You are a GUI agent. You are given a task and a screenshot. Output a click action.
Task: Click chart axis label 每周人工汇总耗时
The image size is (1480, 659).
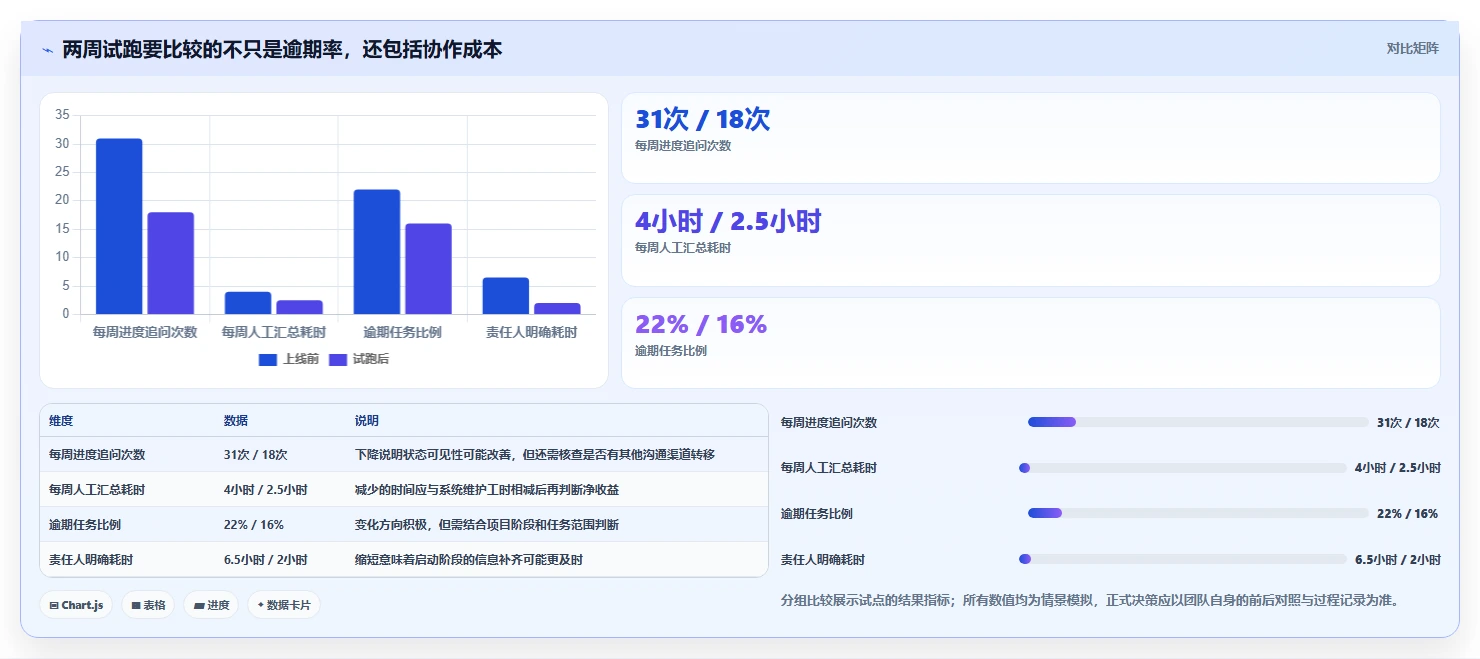click(x=274, y=332)
